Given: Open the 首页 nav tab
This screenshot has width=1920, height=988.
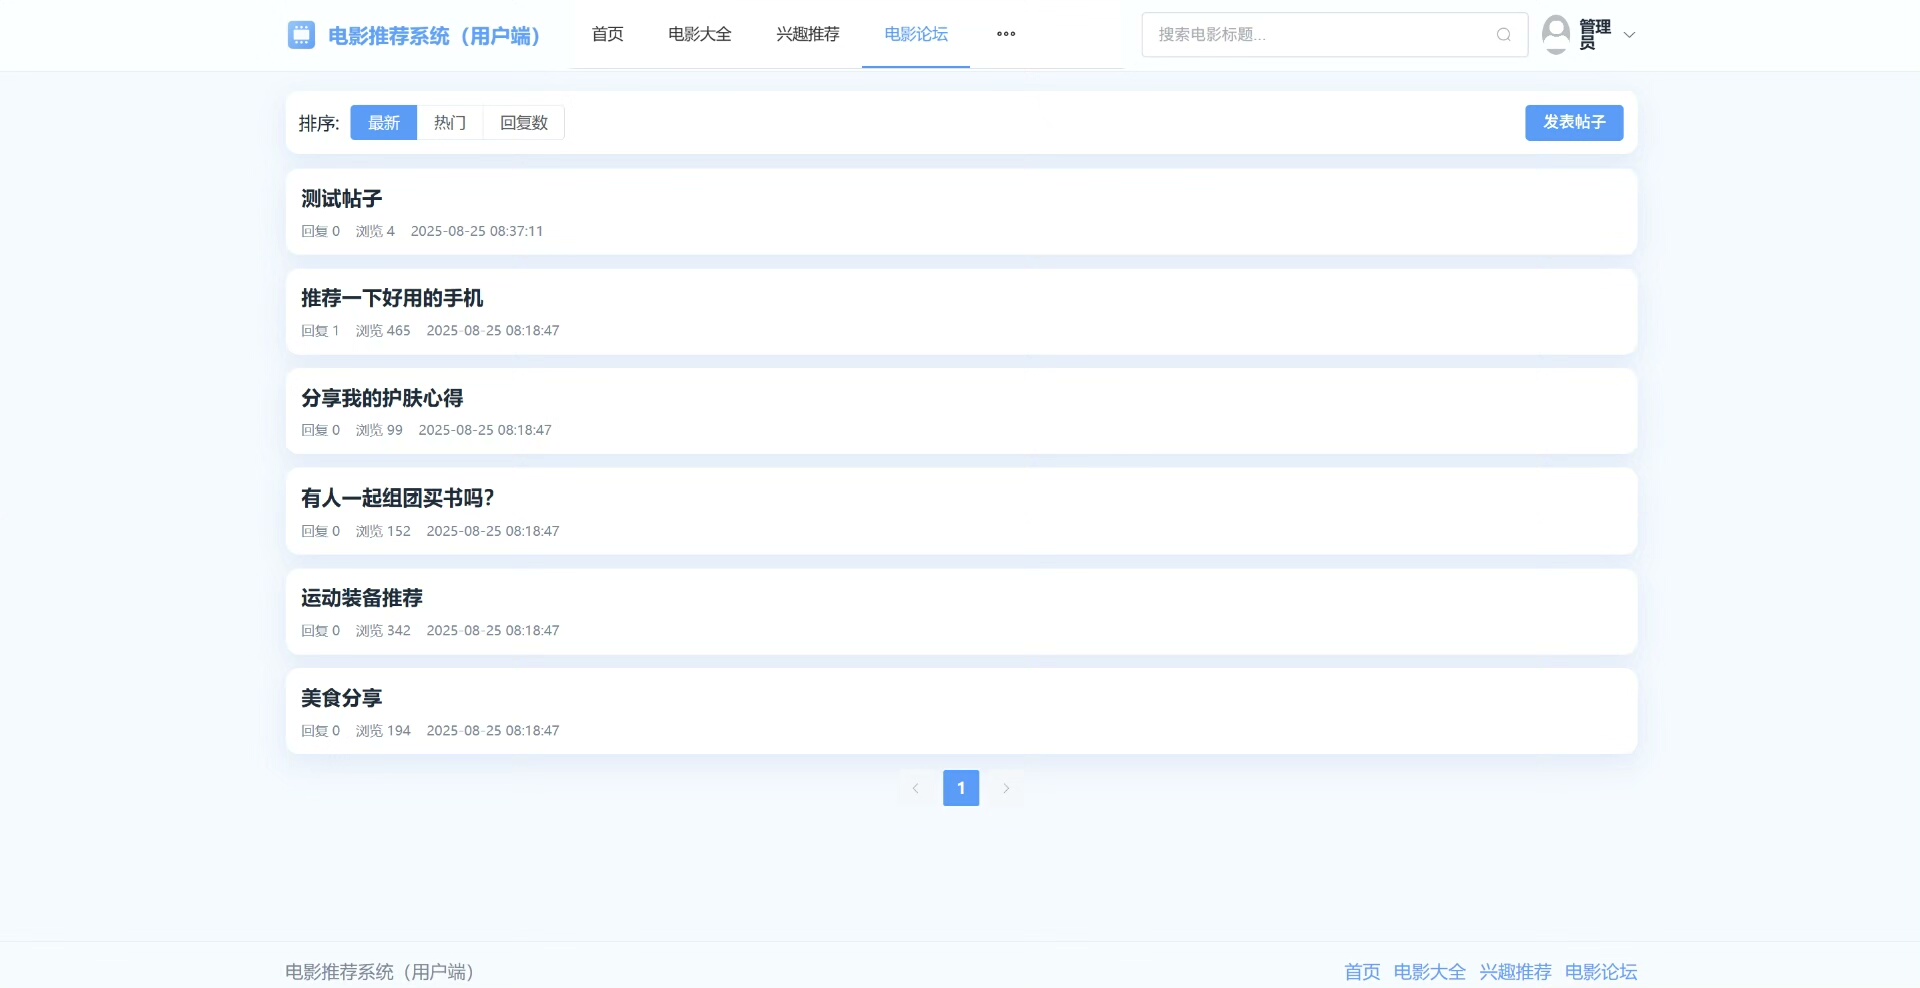Looking at the screenshot, I should tap(607, 34).
